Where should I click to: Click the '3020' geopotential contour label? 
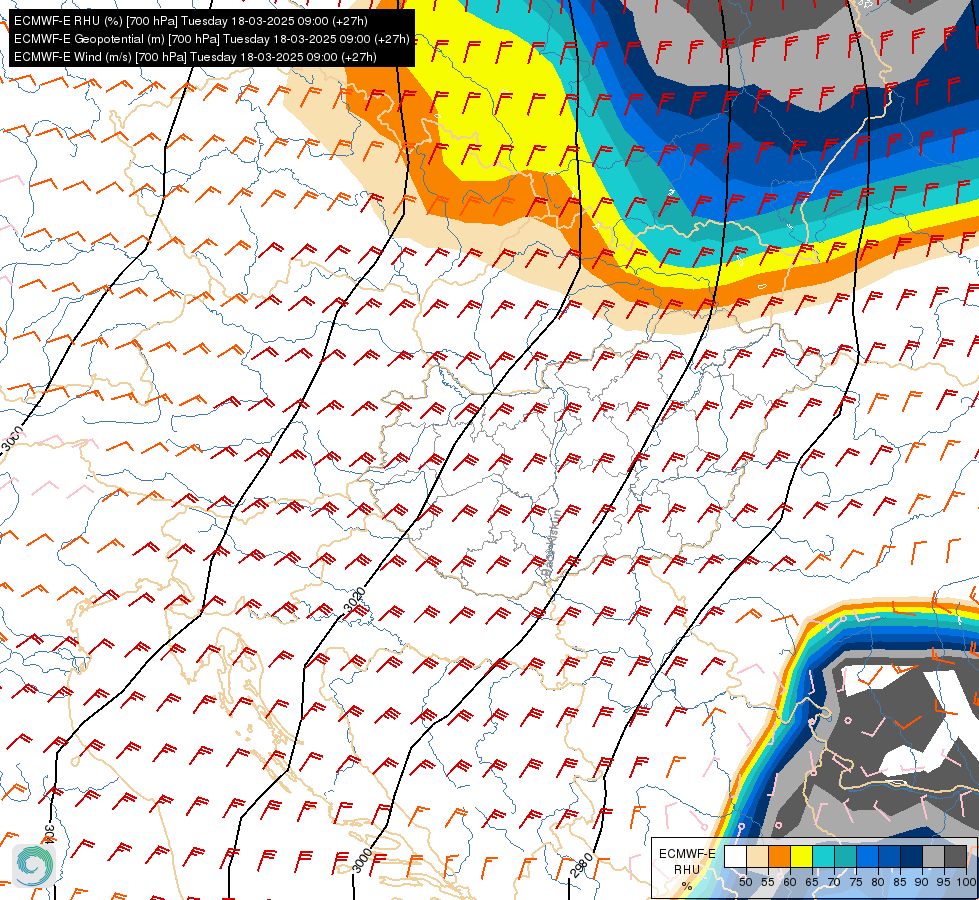click(x=354, y=600)
